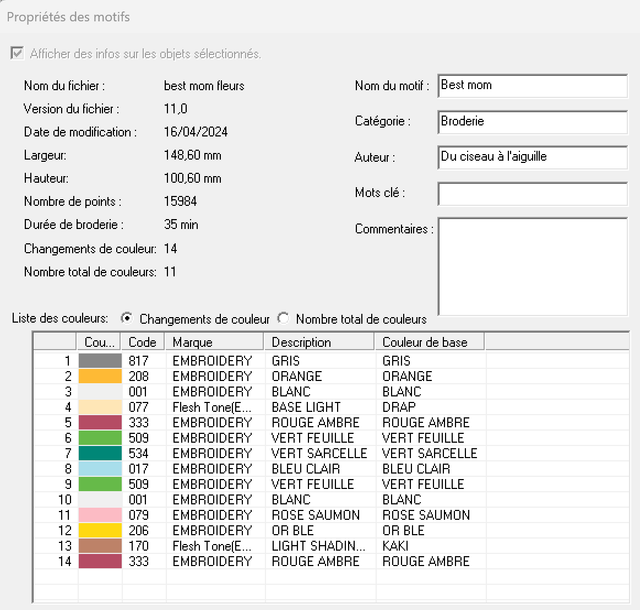The image size is (640, 610).
Task: Click the 'Couleur de base' column header
Action: [x=428, y=342]
